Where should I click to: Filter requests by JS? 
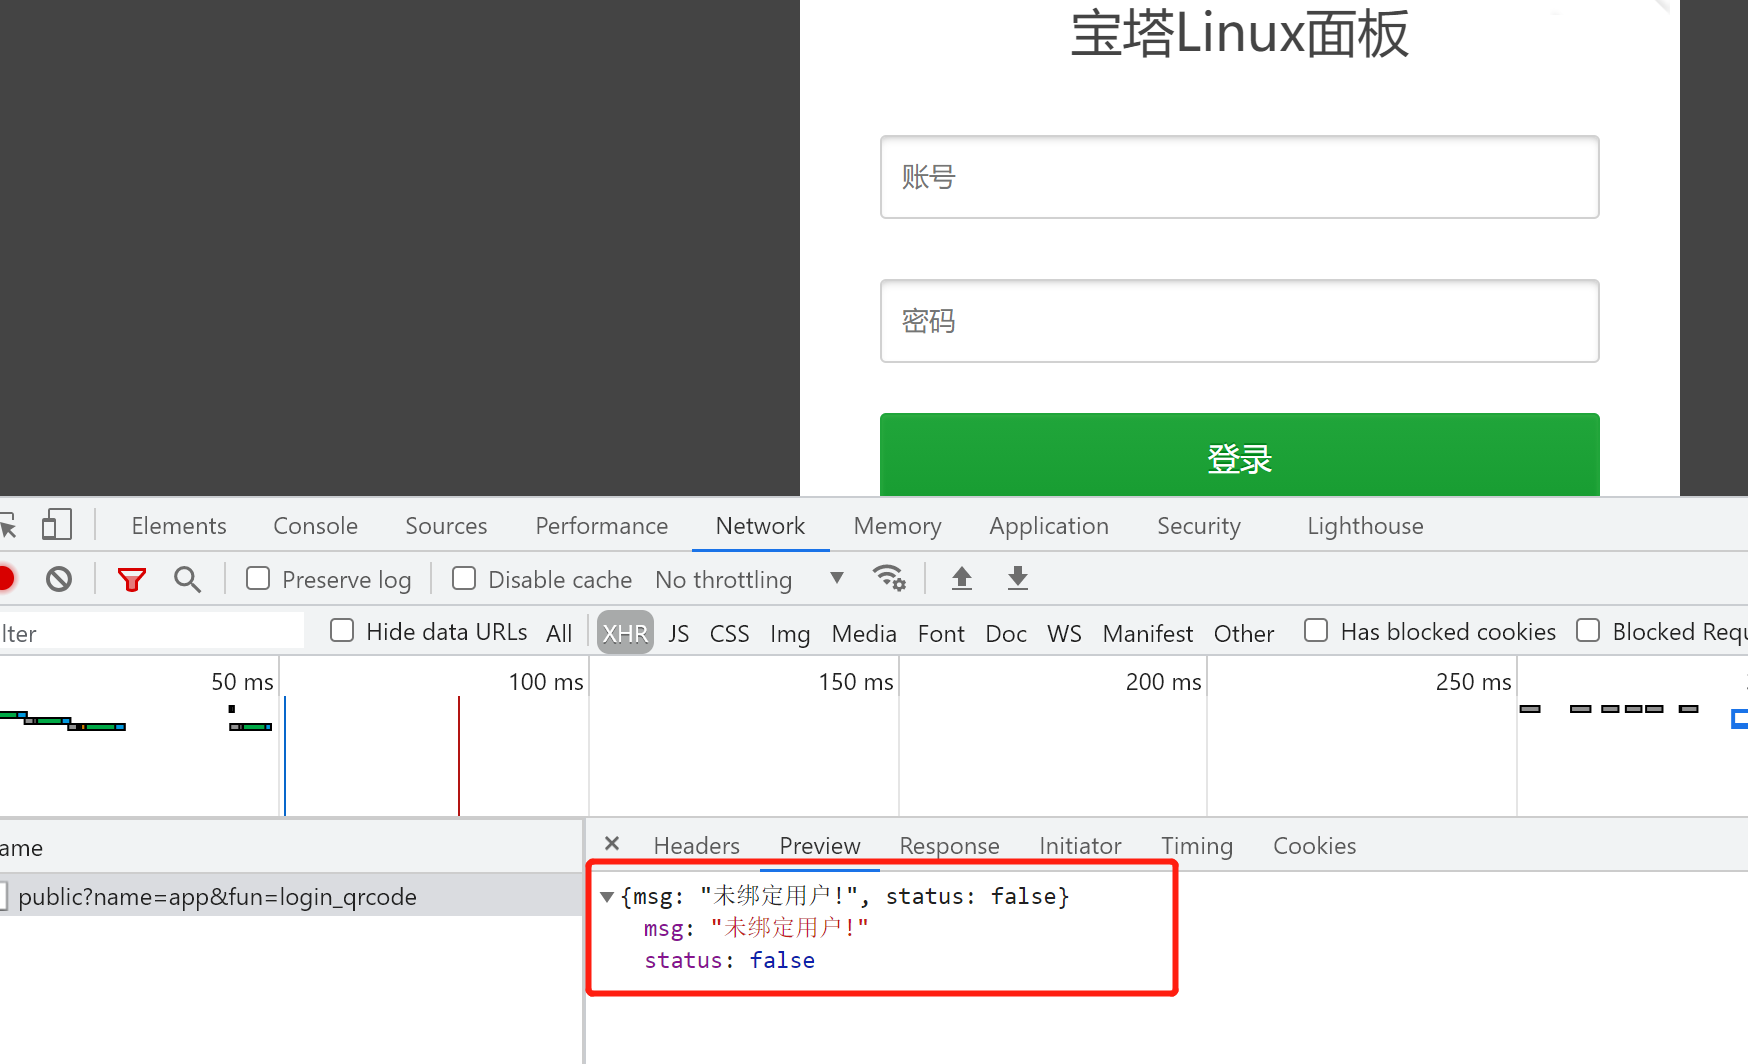[x=679, y=633]
